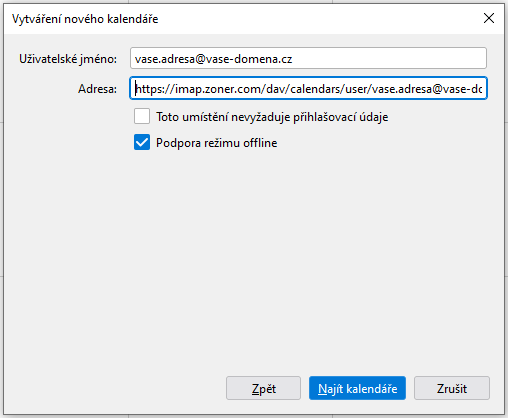Click the blue checkmark next to Podpora režimu offline
508x418 pixels.
[x=142, y=142]
